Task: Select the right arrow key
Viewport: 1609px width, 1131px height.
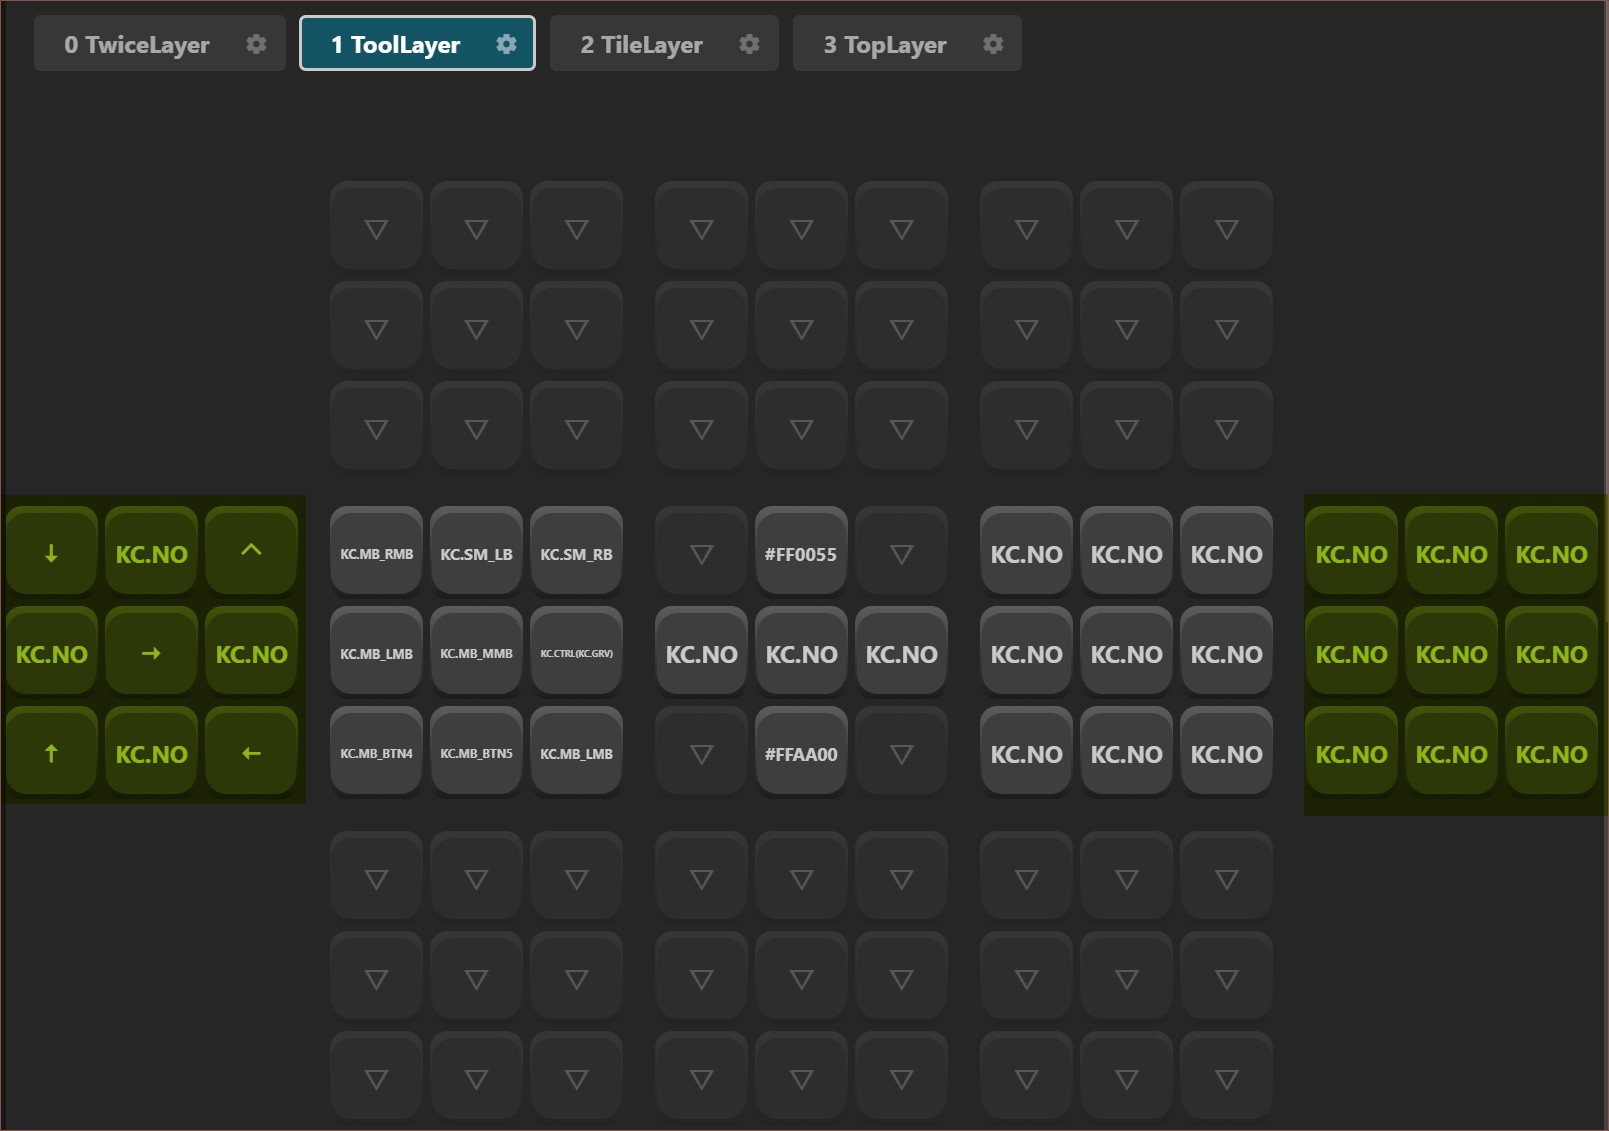Action: click(151, 653)
